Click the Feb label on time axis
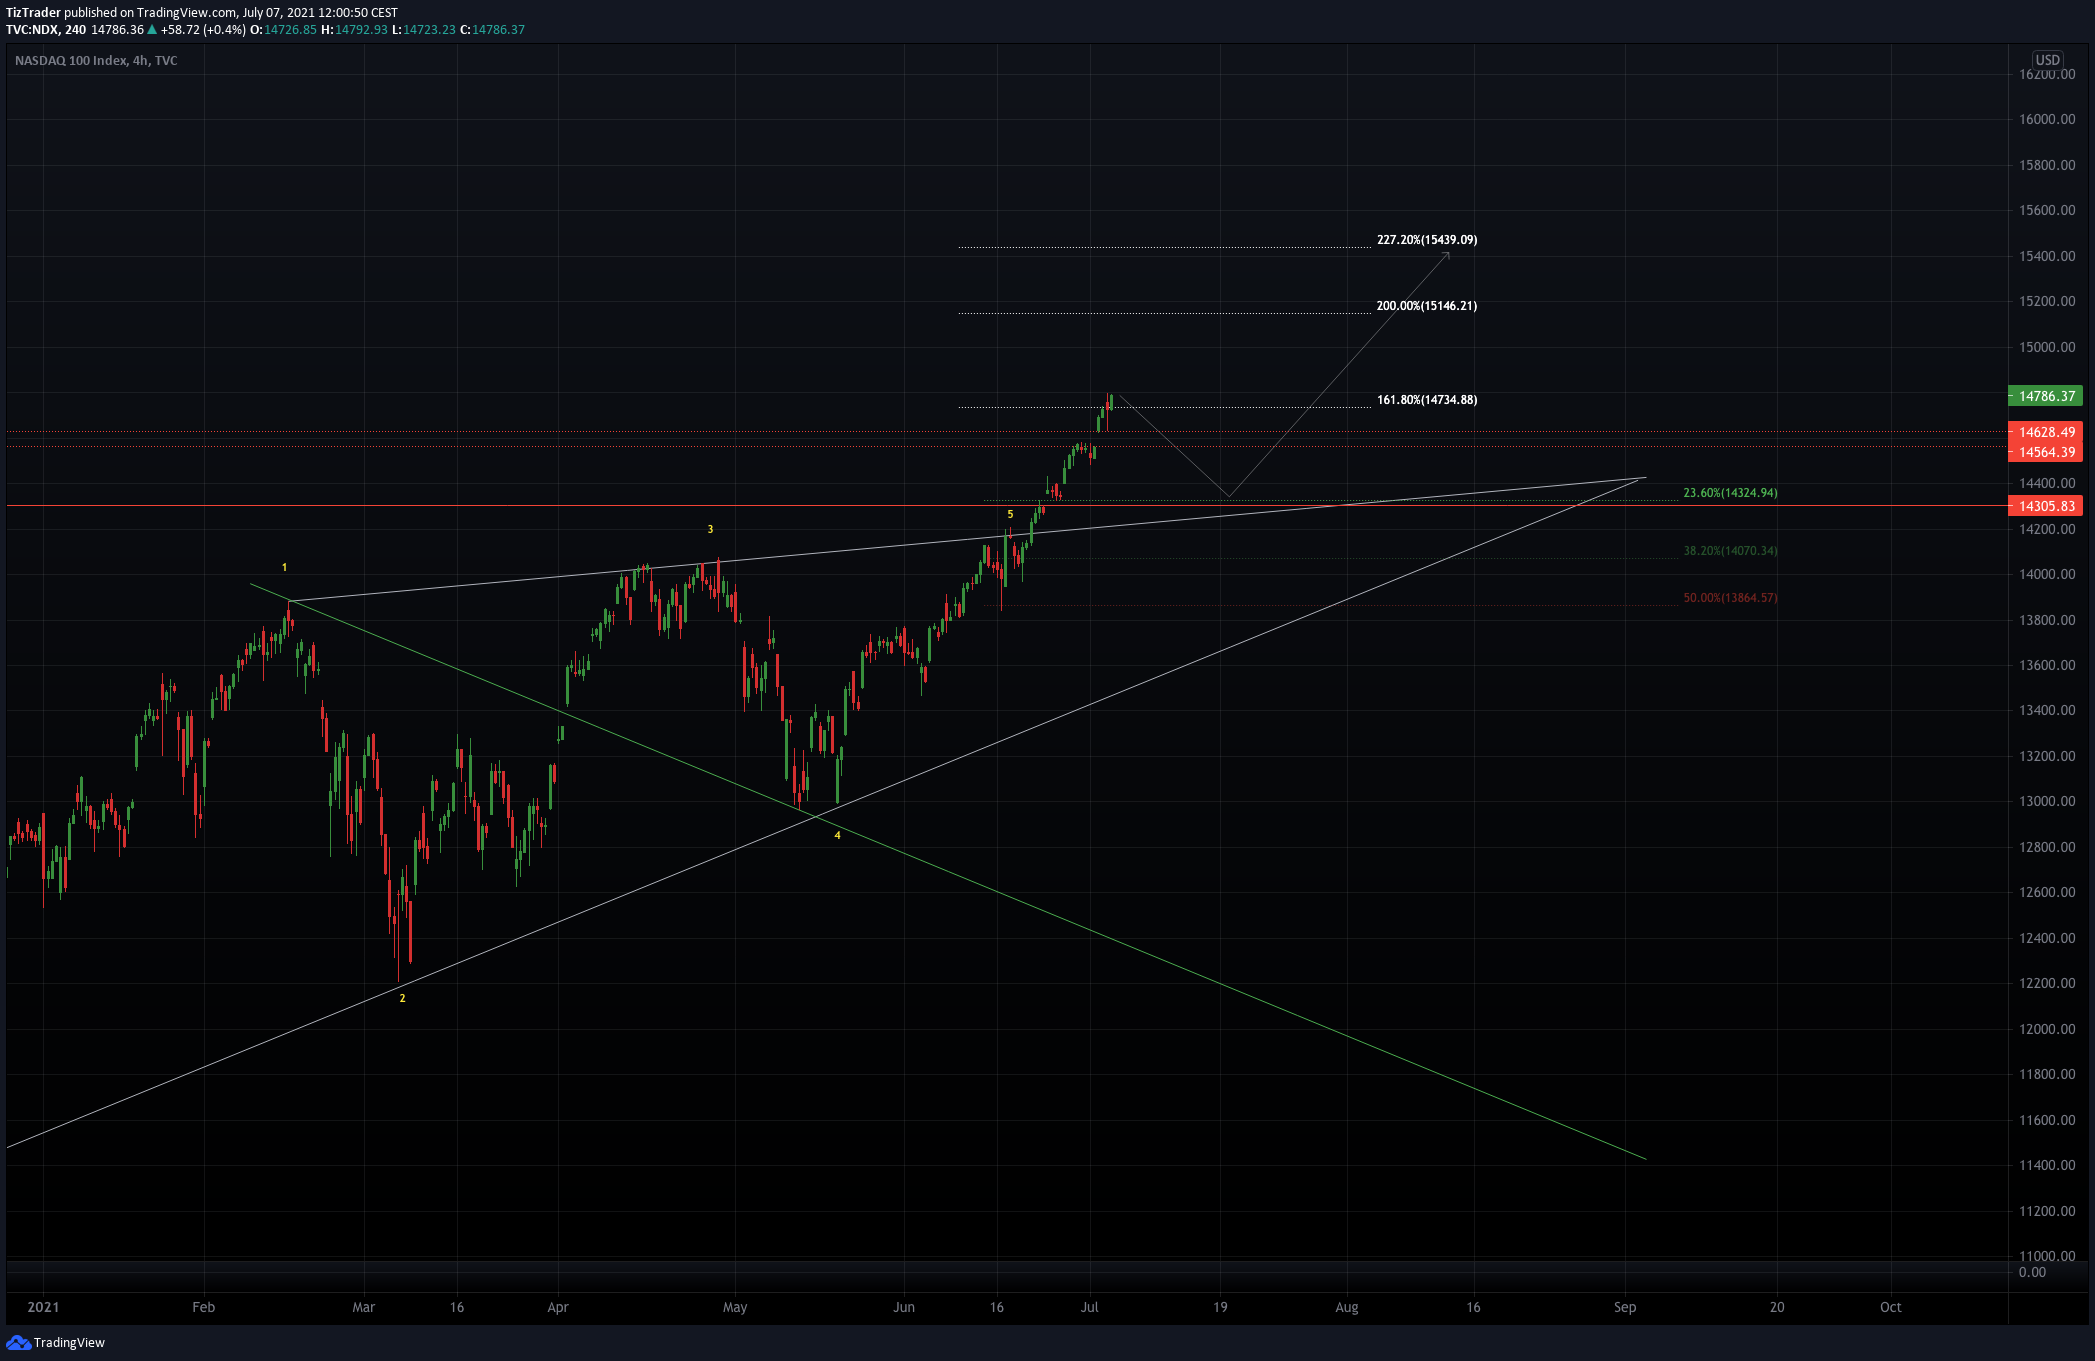Viewport: 2095px width, 1361px height. [203, 1307]
